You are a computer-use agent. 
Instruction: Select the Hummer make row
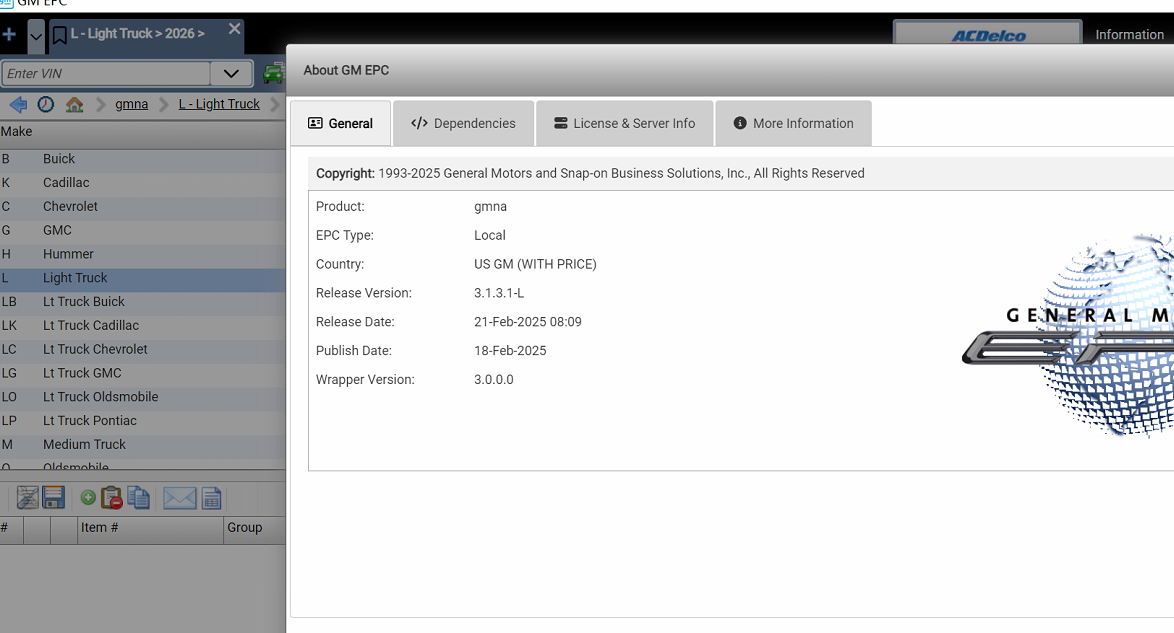(x=142, y=255)
